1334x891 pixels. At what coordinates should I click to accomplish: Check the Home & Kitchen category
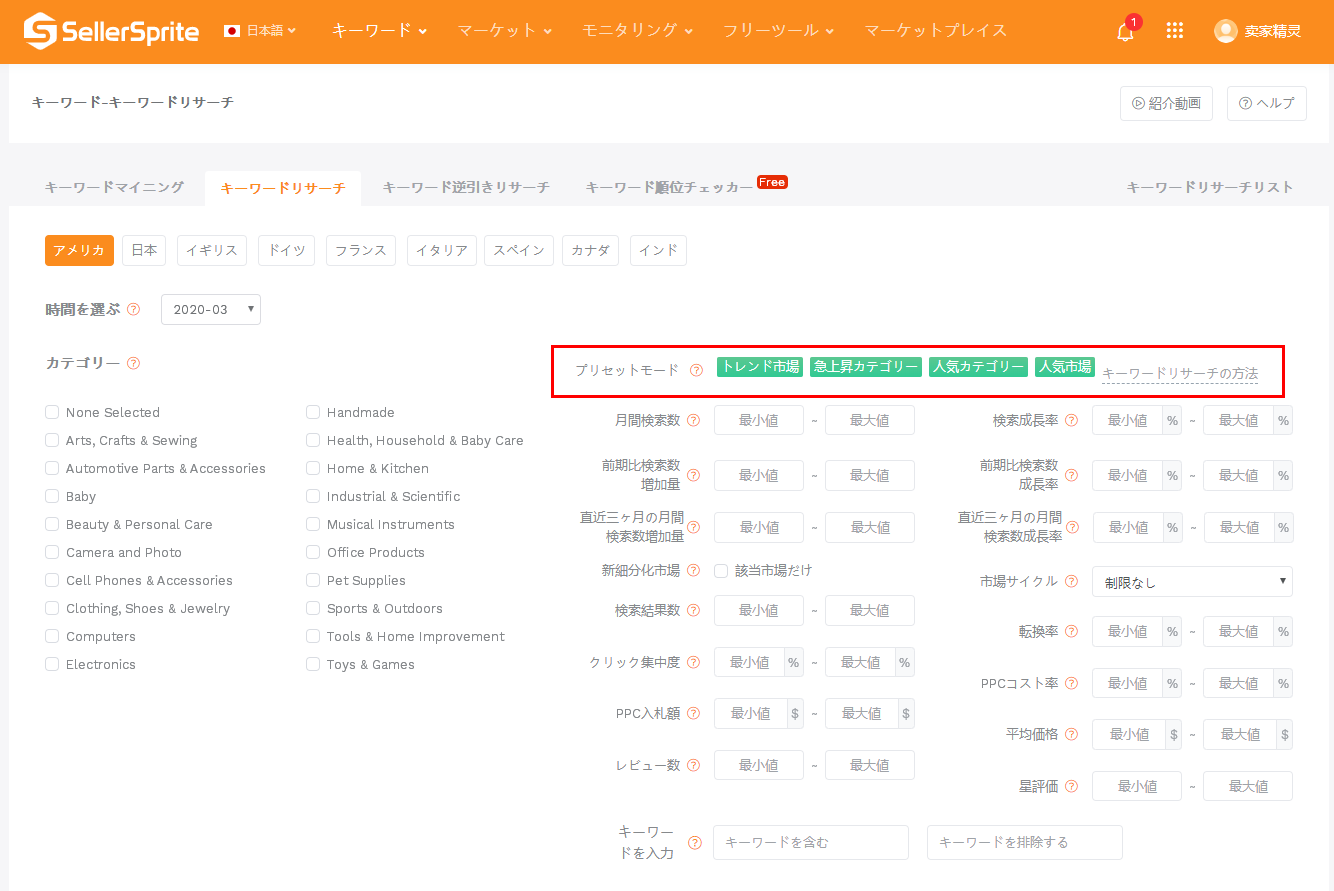[x=313, y=468]
